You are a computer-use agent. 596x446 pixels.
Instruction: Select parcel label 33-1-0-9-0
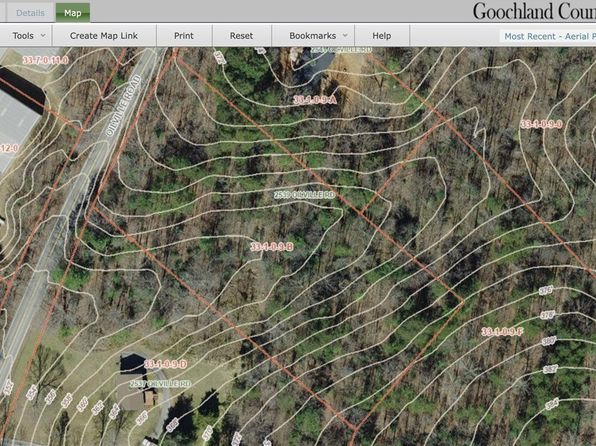[x=541, y=124]
